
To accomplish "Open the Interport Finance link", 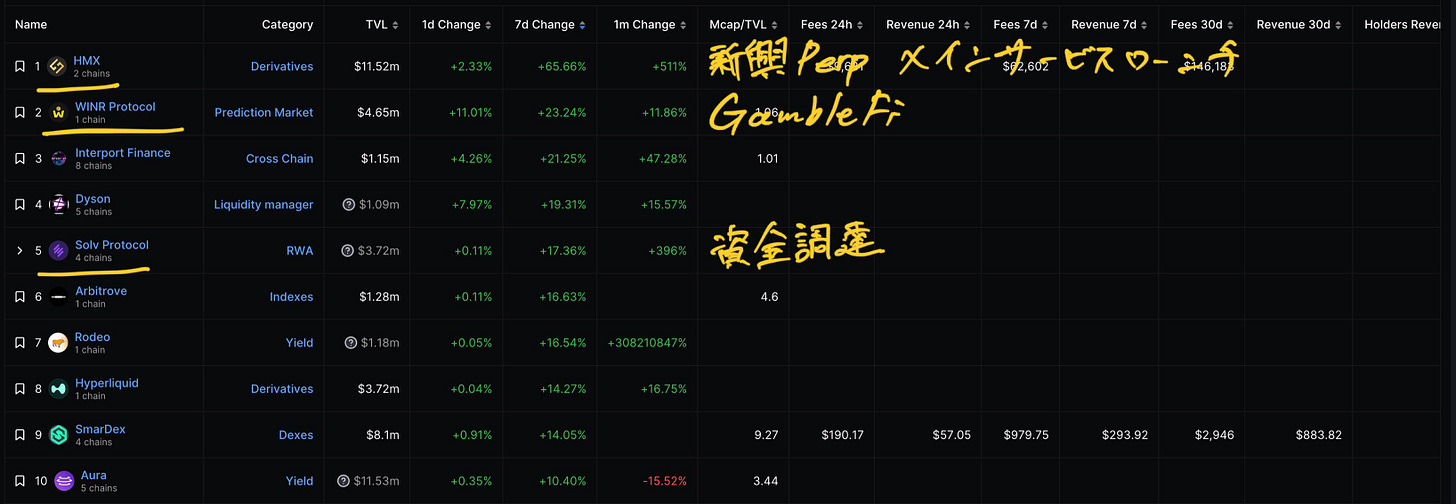I will (x=123, y=153).
